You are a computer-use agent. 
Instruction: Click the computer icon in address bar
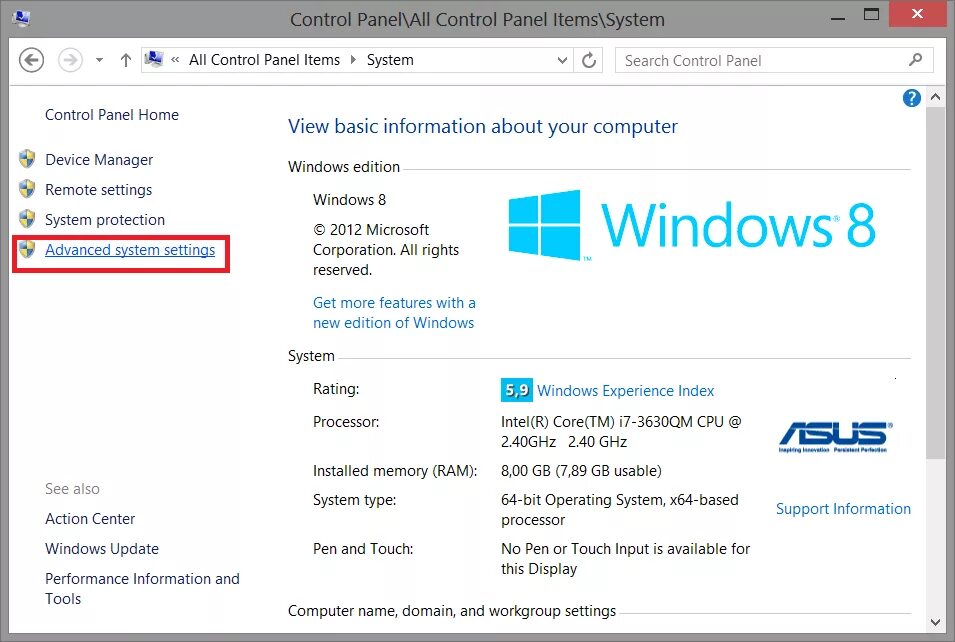pyautogui.click(x=154, y=60)
